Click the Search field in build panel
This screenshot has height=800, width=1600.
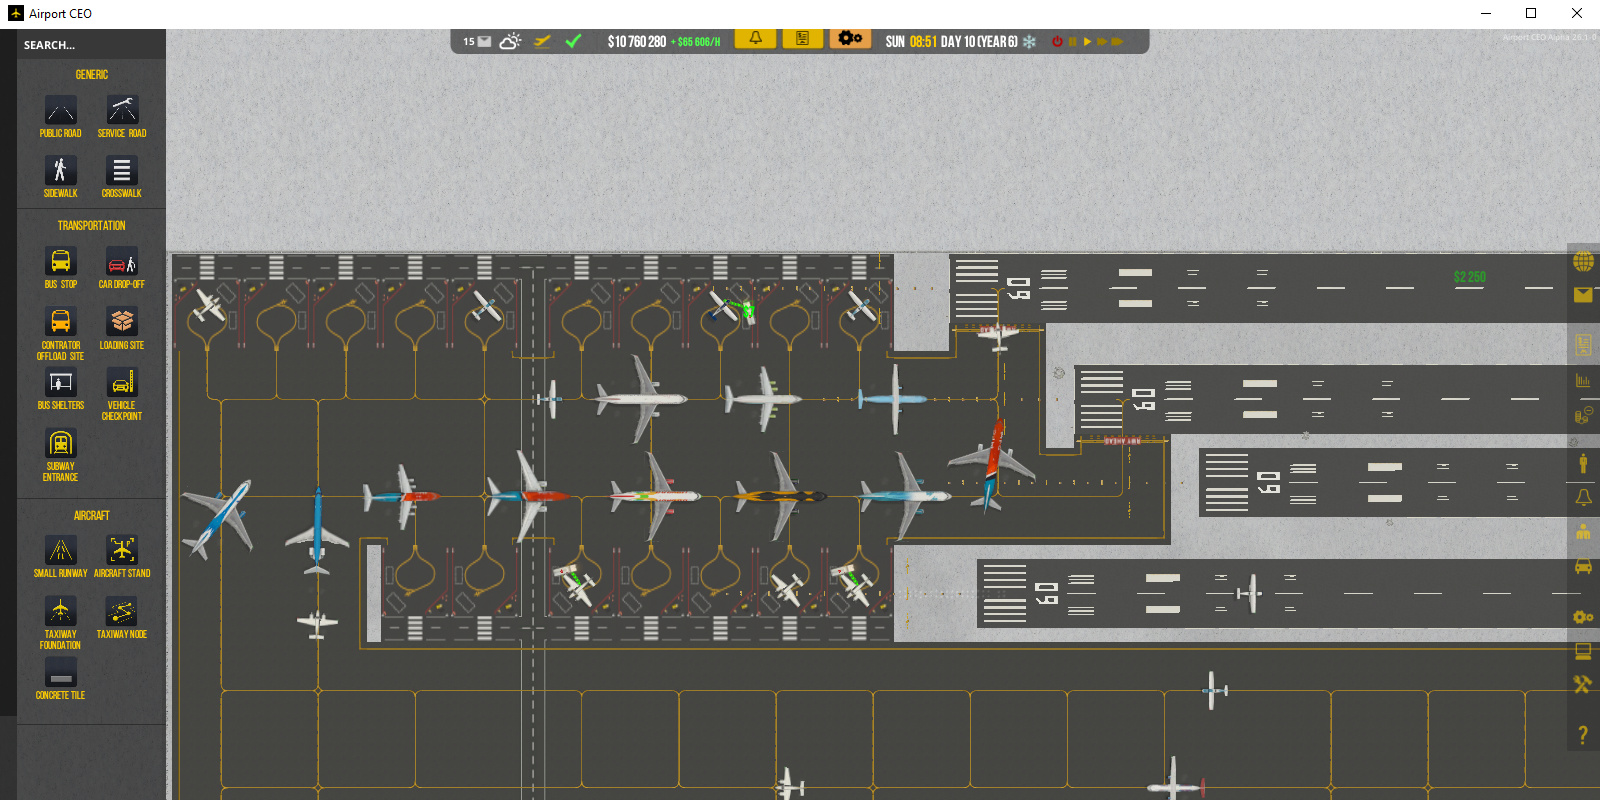pyautogui.click(x=90, y=45)
